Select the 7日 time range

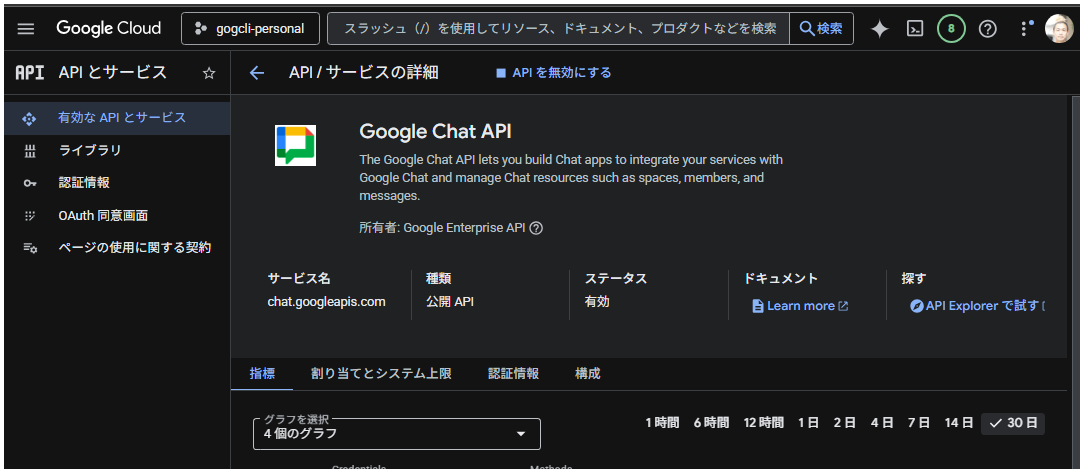(x=919, y=423)
